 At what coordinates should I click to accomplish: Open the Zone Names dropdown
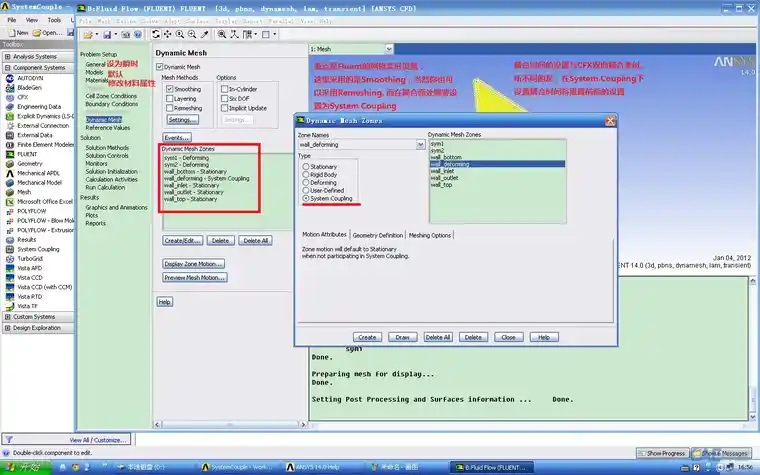point(420,144)
